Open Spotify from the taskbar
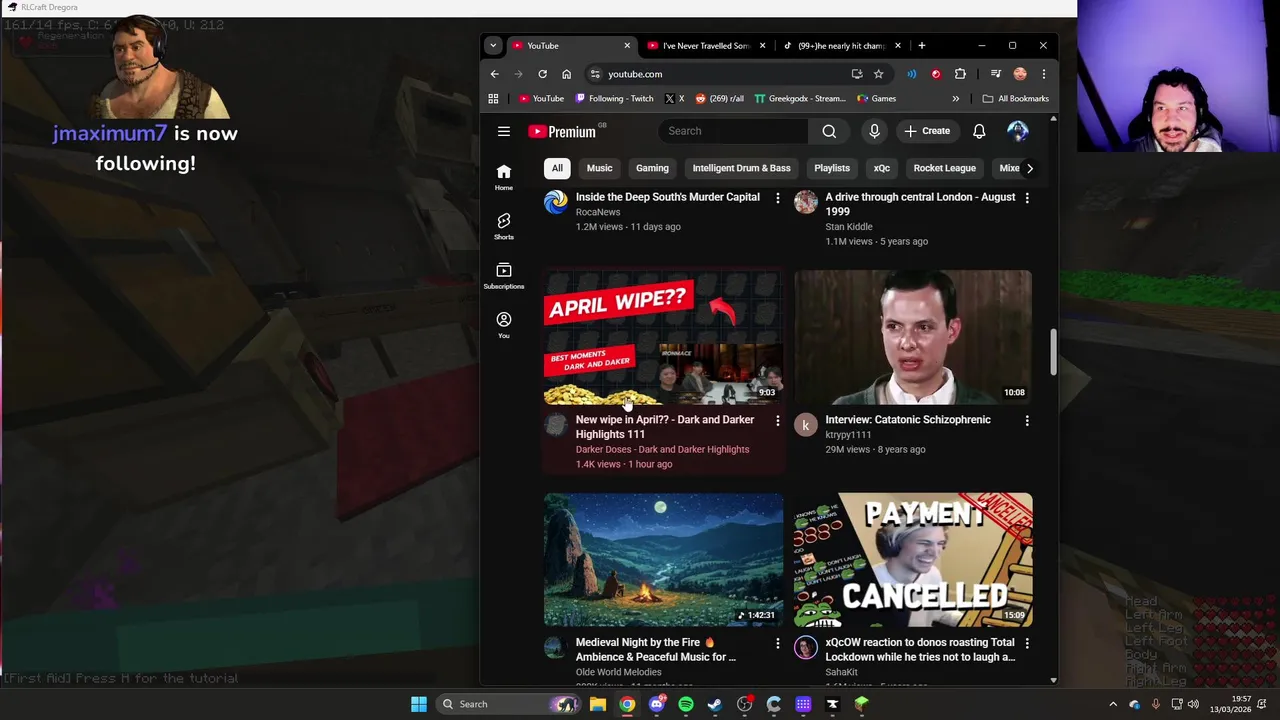 click(686, 704)
